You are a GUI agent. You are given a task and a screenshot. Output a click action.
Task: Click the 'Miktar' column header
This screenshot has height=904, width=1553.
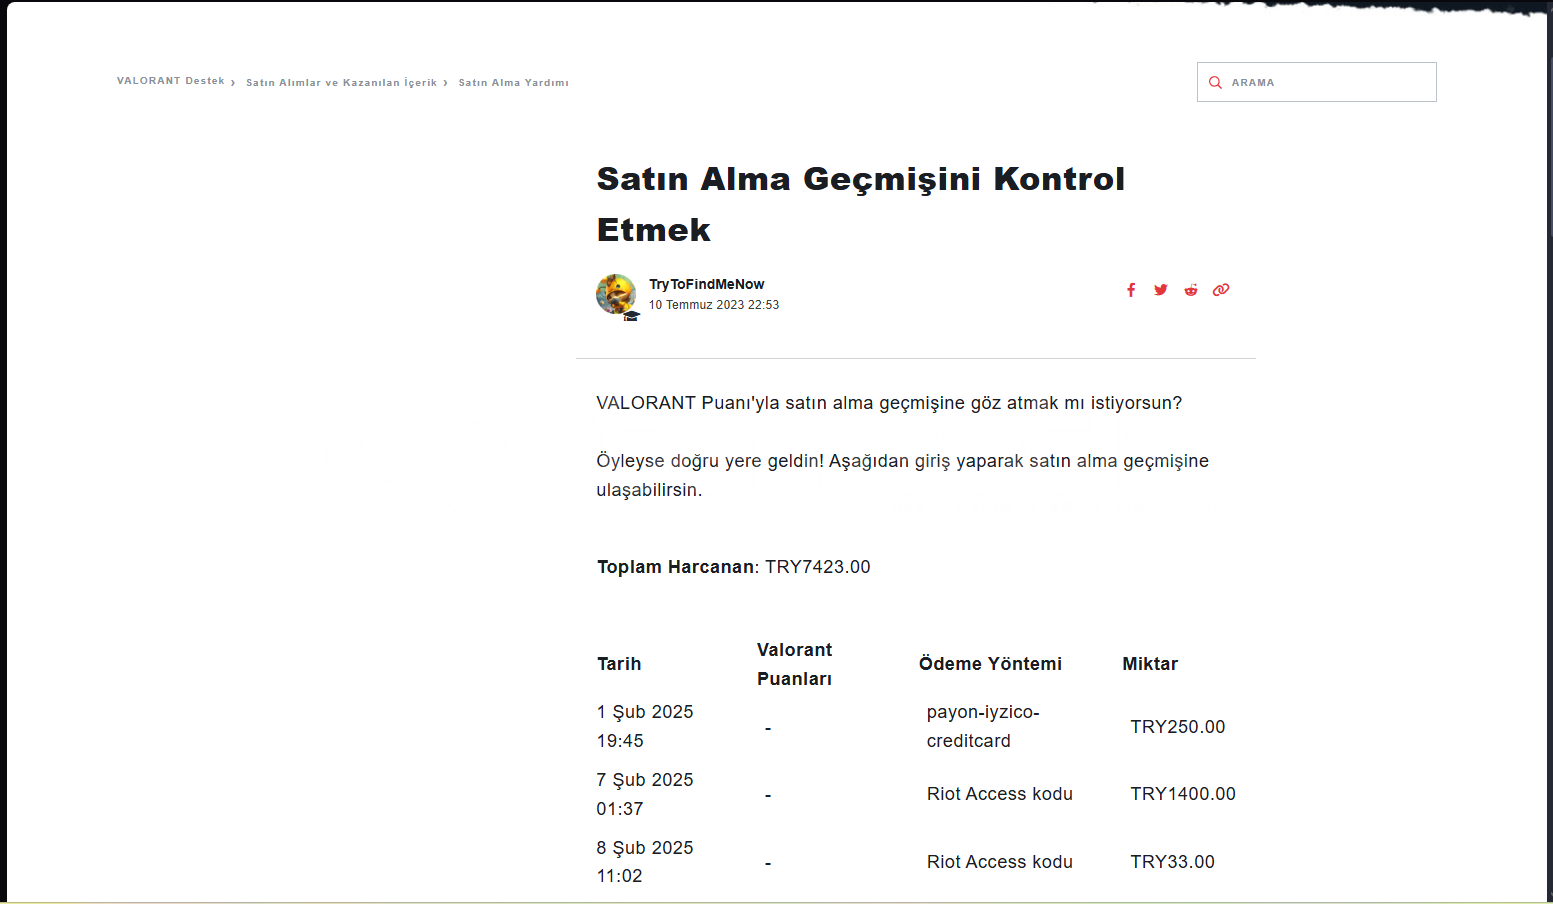click(x=1150, y=664)
